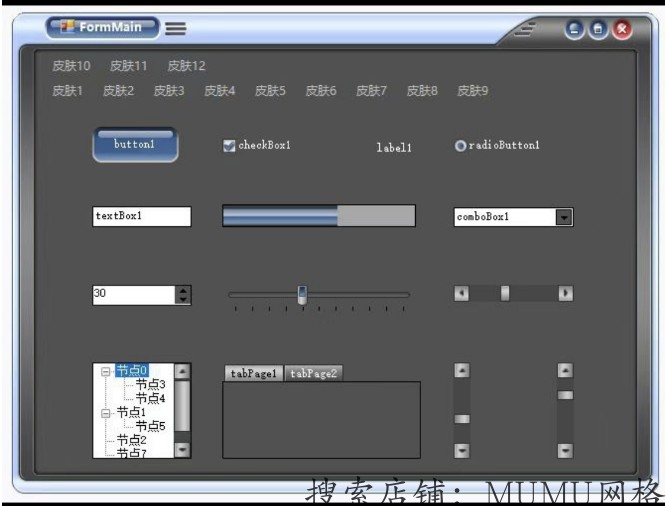Select the 皮肤5 skin option
Viewport: 666px width, 506px height.
(x=270, y=90)
